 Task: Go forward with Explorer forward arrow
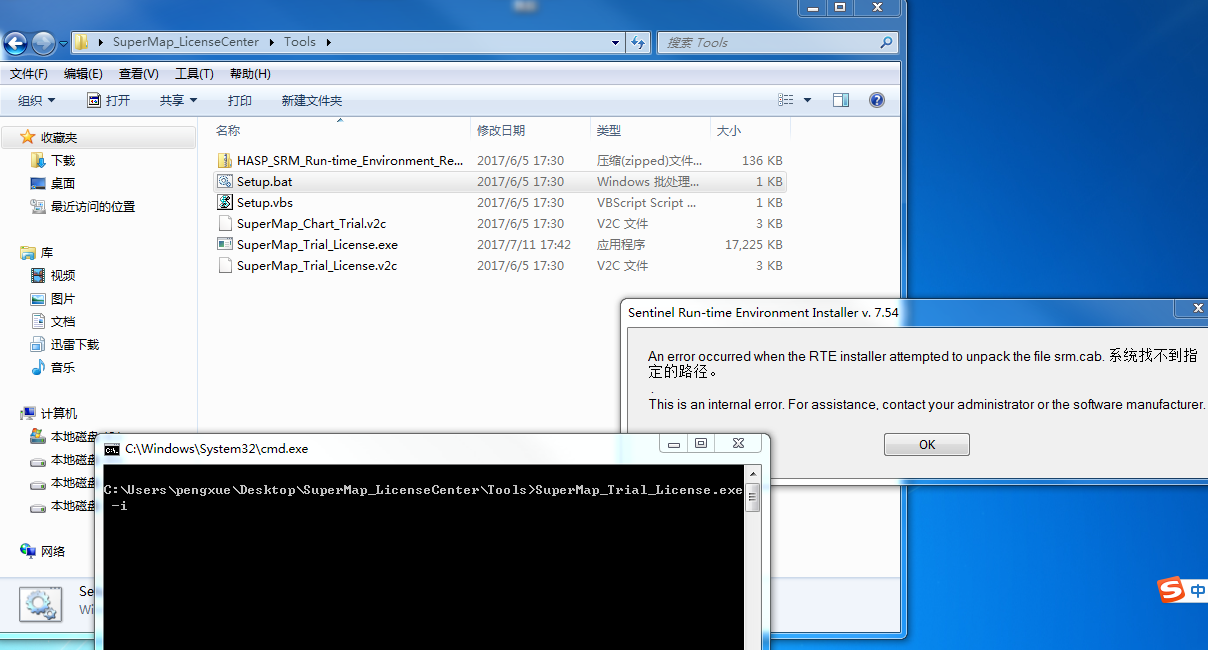pyautogui.click(x=43, y=43)
